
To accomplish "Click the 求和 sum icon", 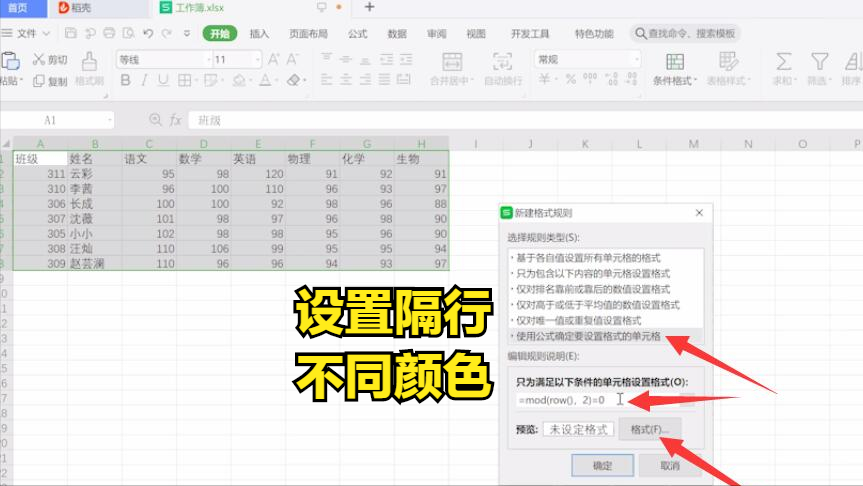I will click(x=784, y=69).
